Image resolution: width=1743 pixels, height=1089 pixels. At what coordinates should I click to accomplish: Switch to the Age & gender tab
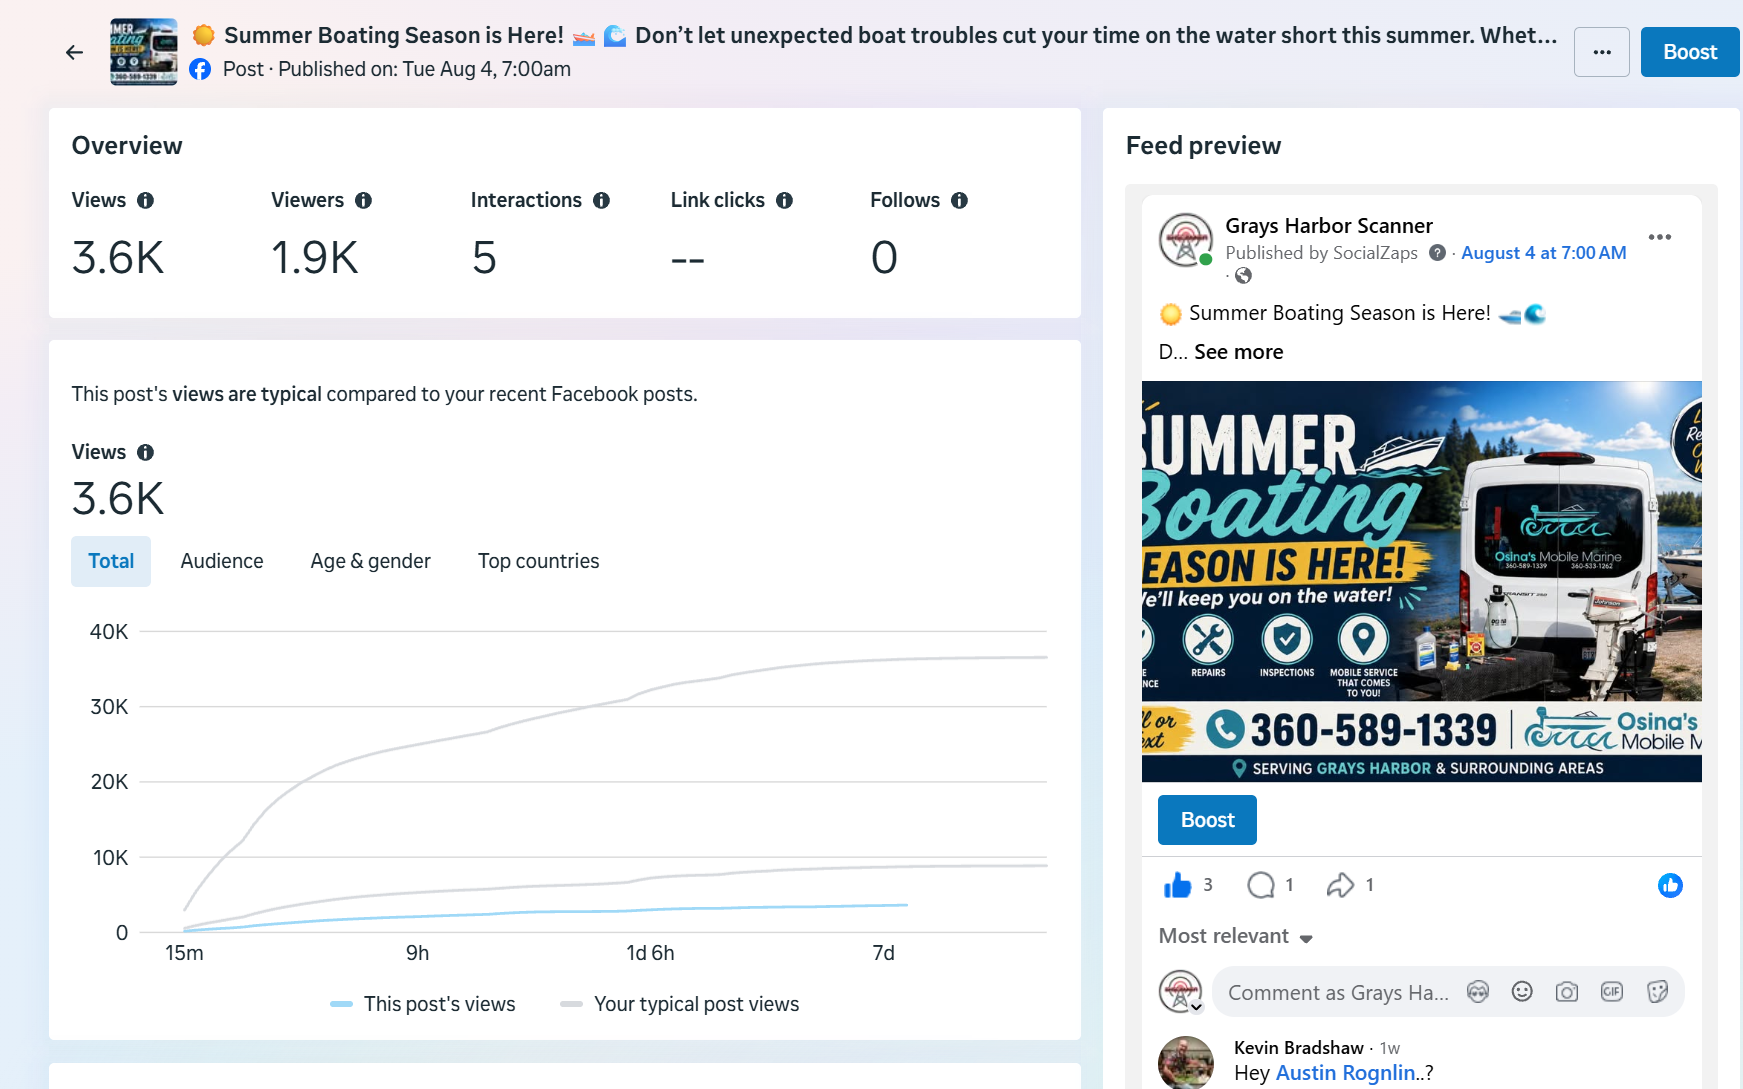point(371,561)
